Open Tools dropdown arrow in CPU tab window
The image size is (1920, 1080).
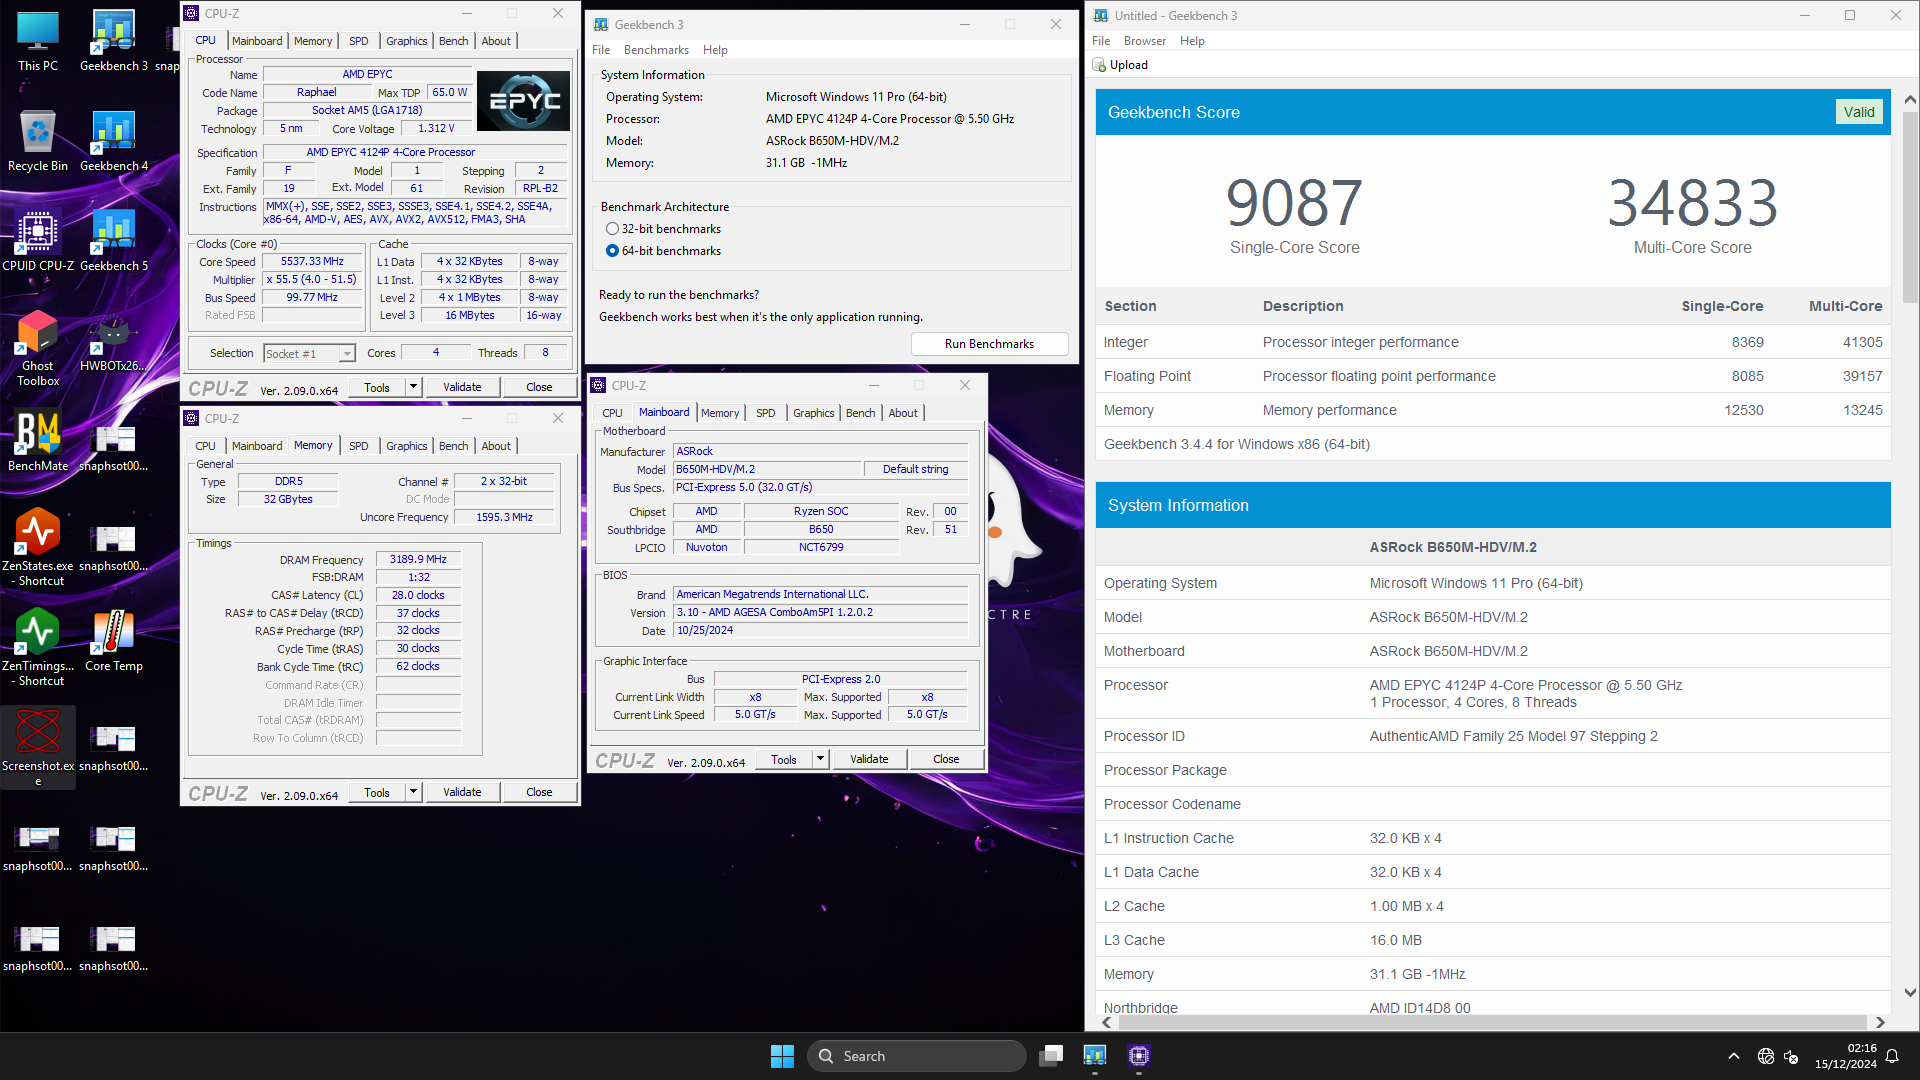(x=413, y=387)
